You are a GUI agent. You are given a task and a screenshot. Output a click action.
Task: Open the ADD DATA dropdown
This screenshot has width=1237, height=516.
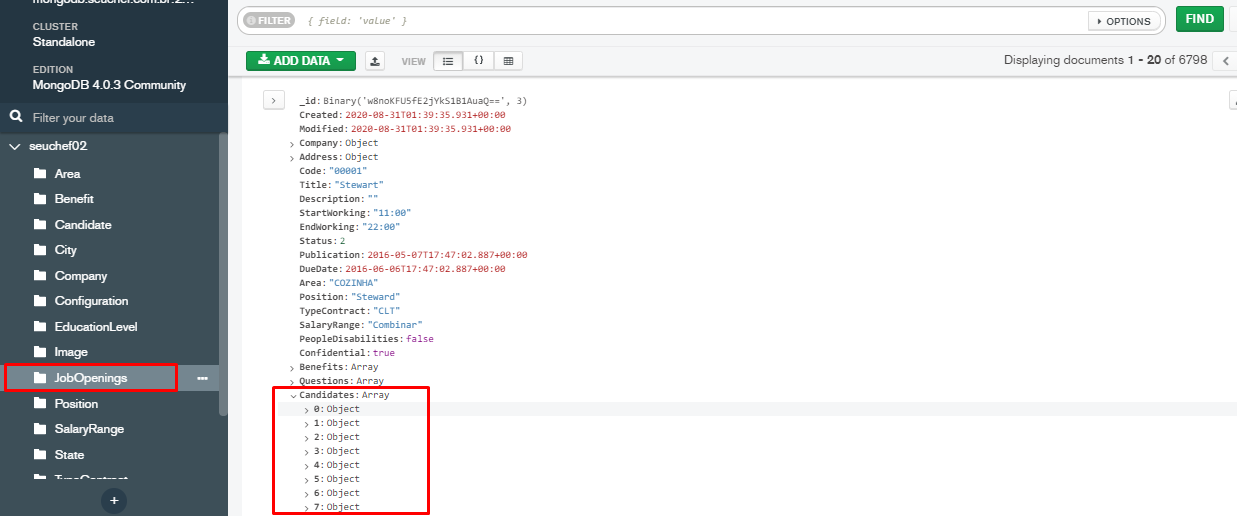(300, 61)
